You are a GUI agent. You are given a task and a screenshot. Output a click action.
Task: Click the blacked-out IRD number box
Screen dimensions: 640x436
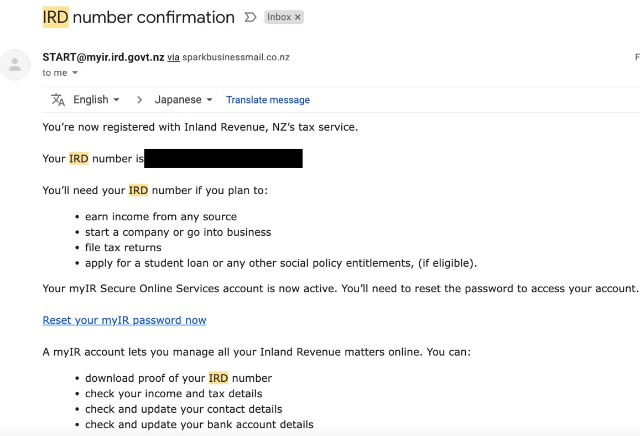click(x=223, y=158)
